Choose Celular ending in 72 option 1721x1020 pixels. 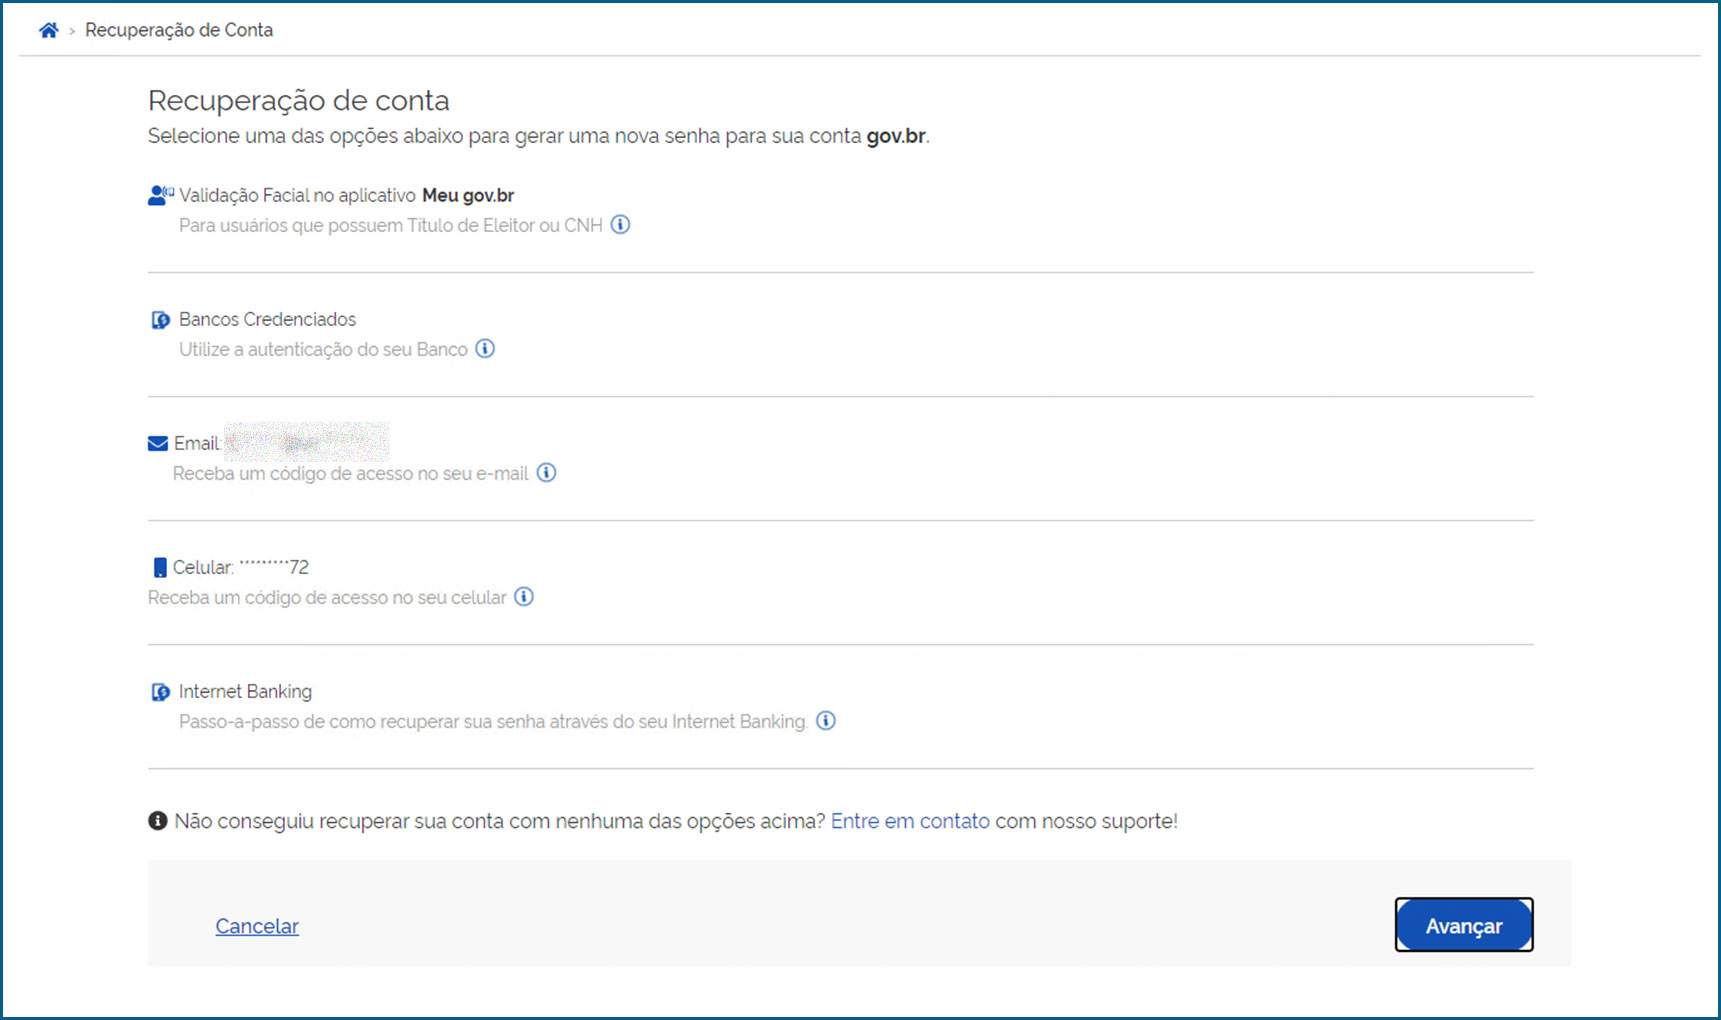[x=240, y=568]
